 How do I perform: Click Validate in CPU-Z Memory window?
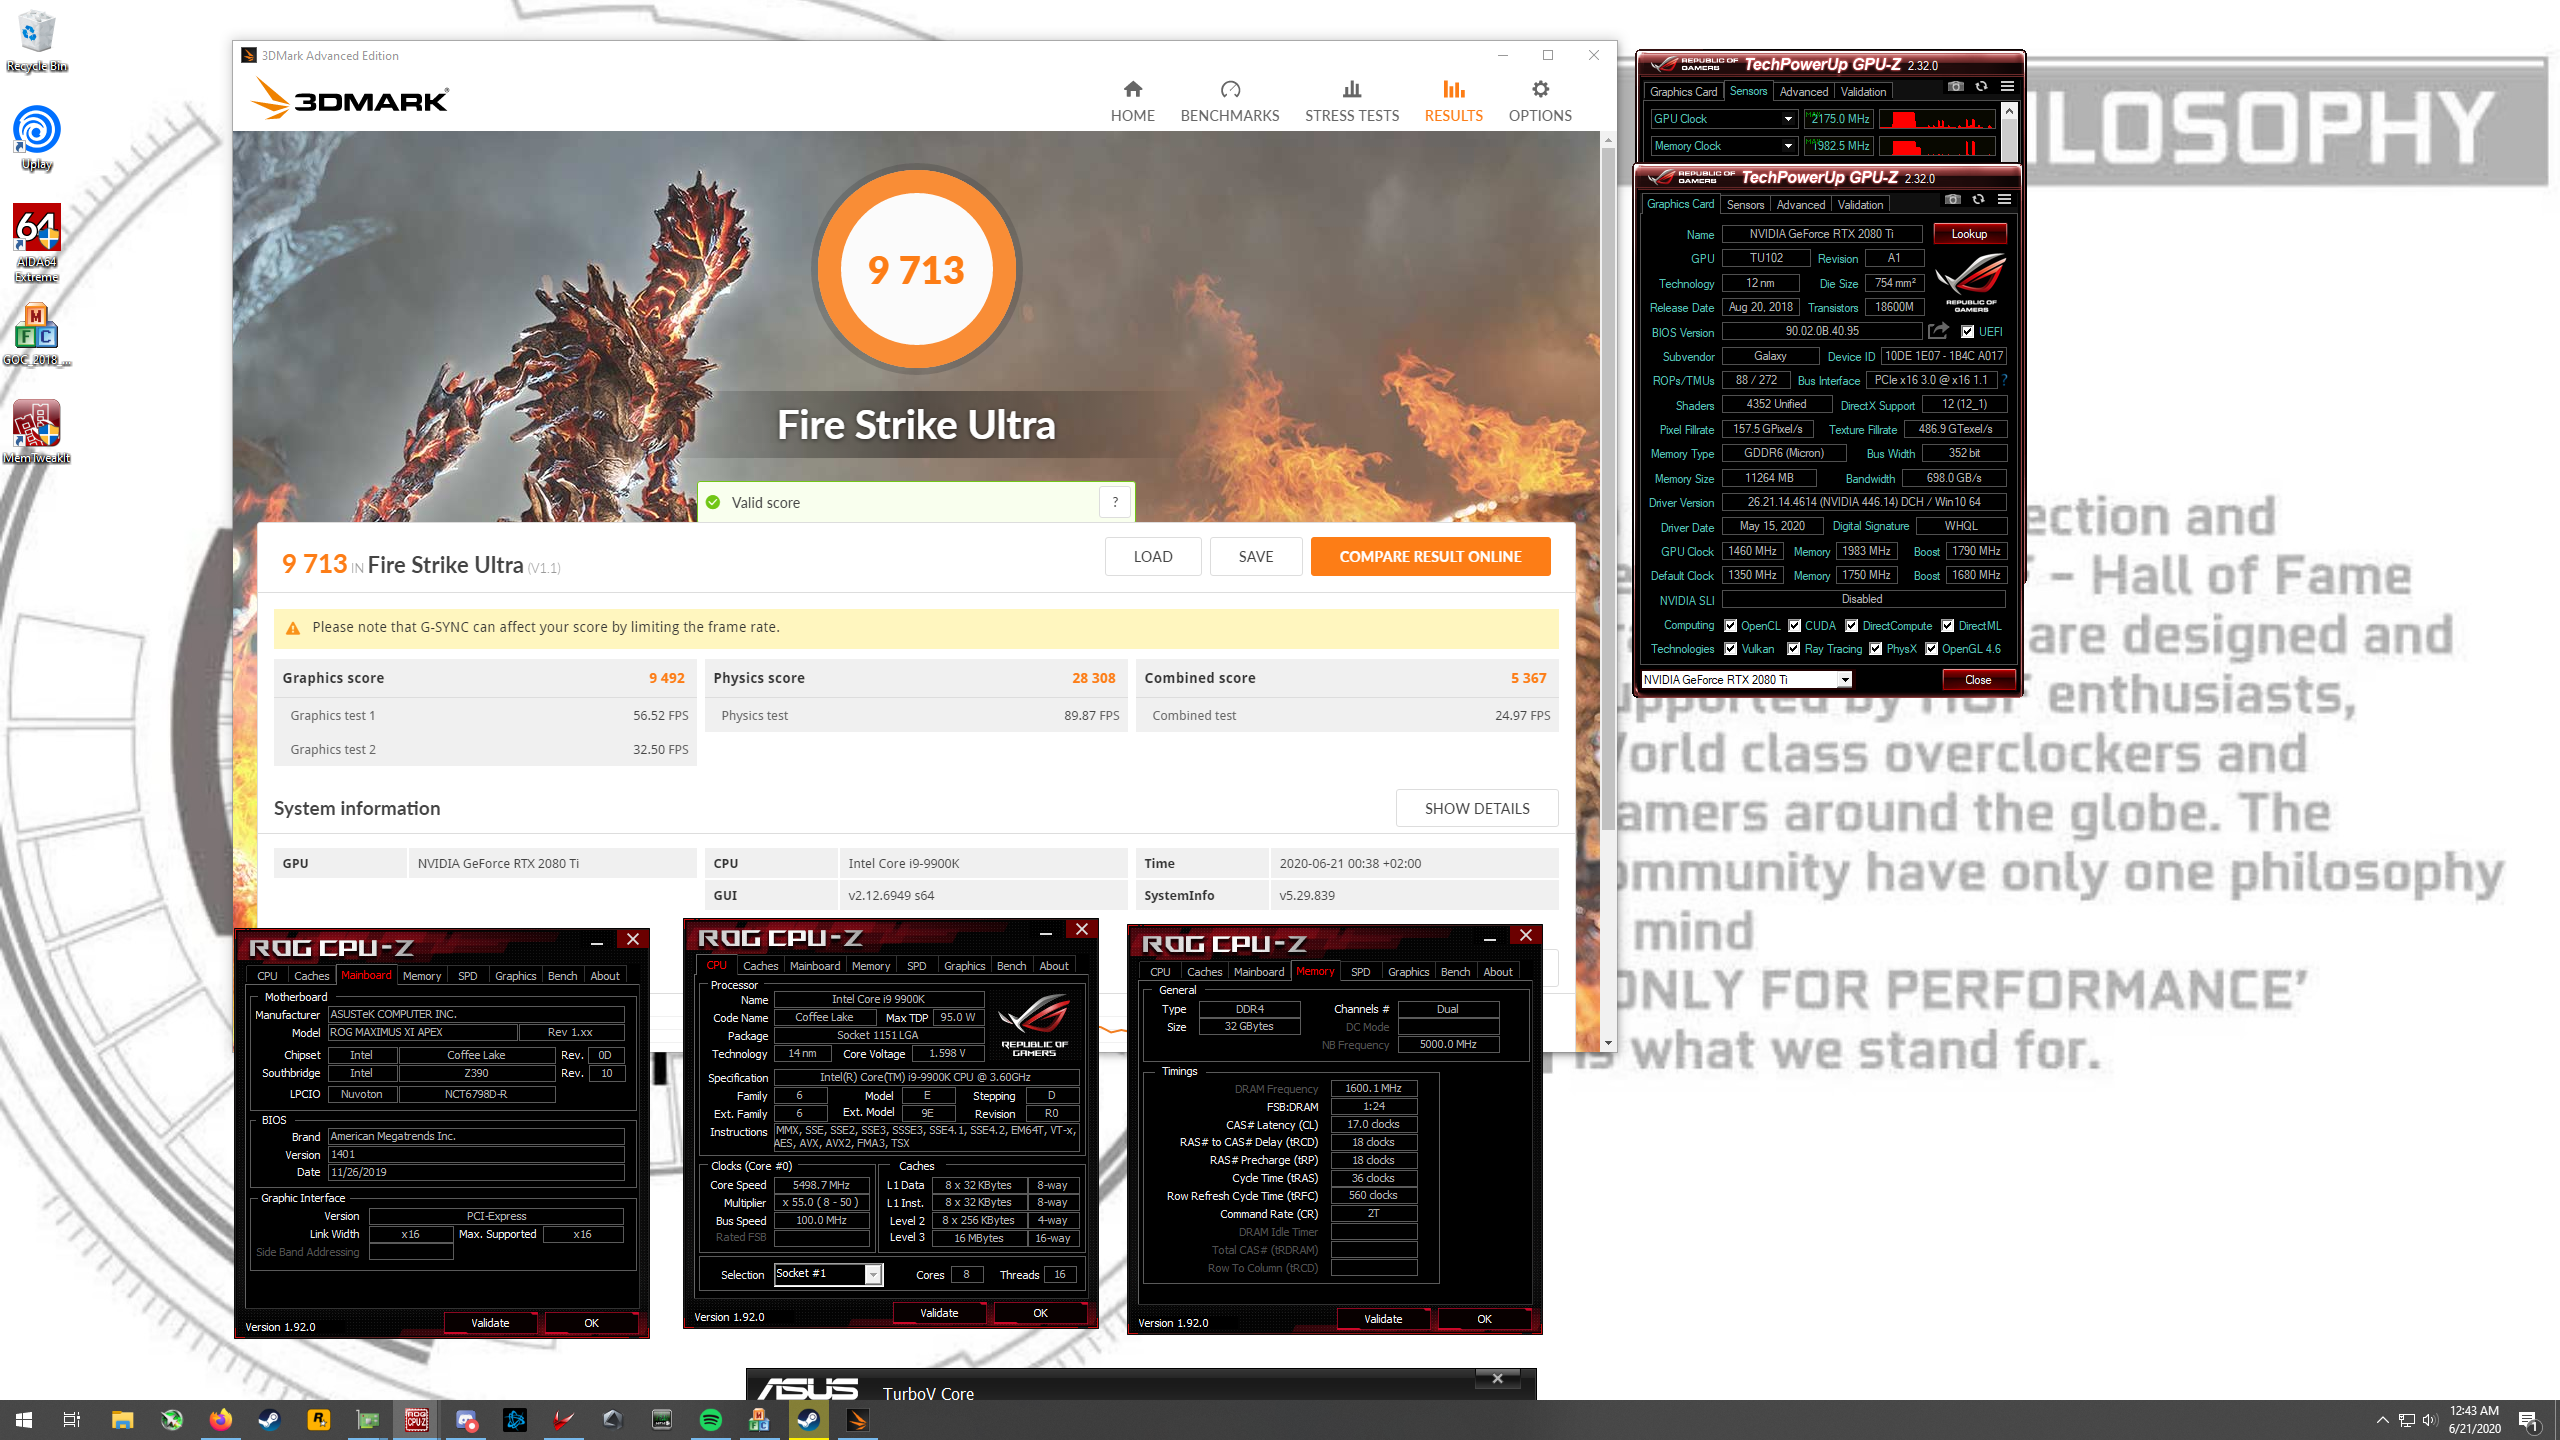point(1383,1320)
